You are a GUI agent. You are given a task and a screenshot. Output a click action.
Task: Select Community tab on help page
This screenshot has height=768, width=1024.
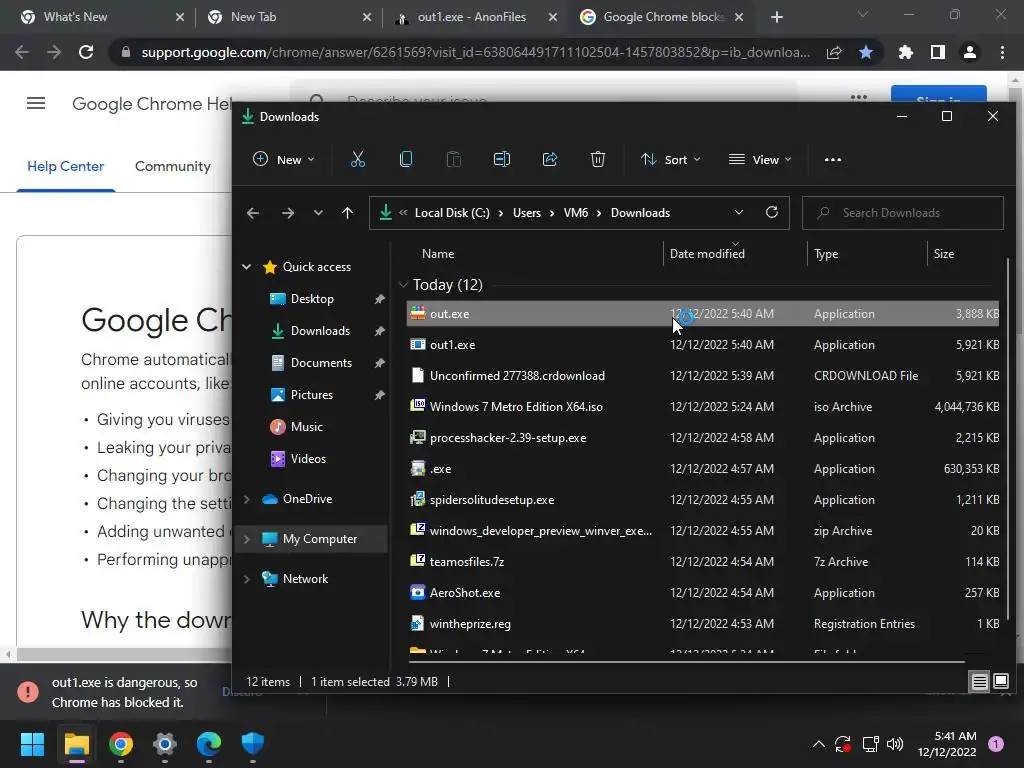pos(173,166)
